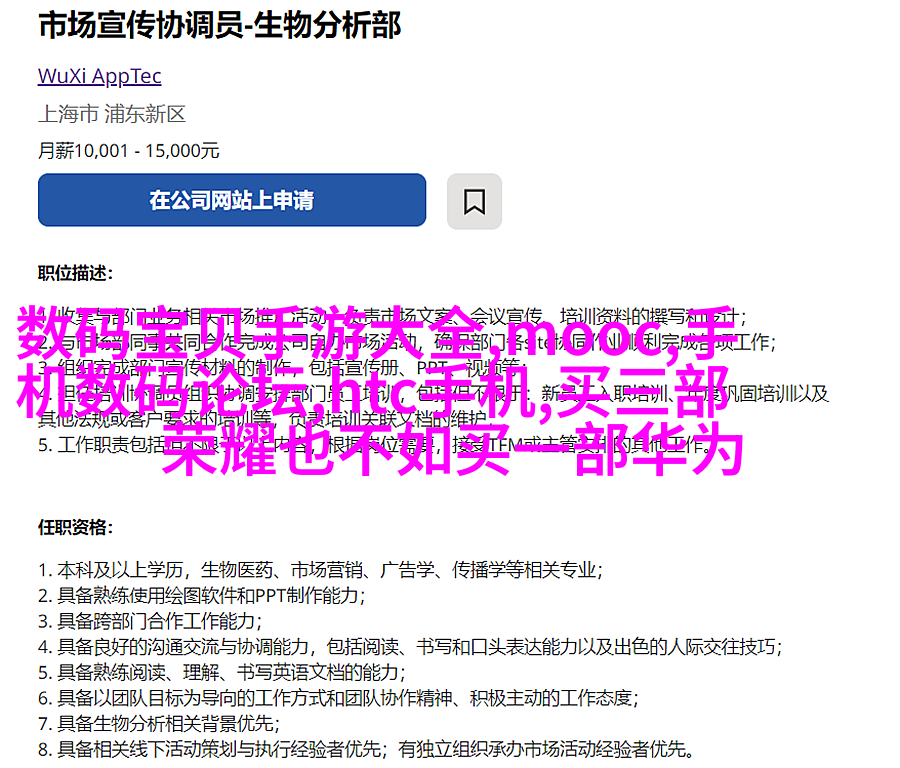Click the salary text 月薪10,001 - 15,000元
The width and height of the screenshot is (900, 768).
[x=129, y=151]
